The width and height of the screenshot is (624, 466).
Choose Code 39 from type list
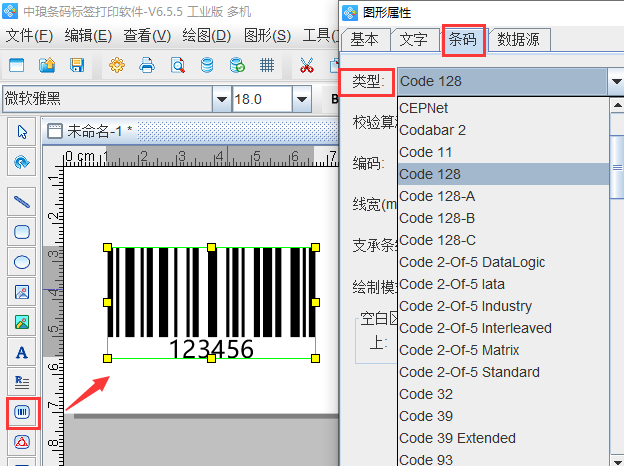[x=426, y=416]
